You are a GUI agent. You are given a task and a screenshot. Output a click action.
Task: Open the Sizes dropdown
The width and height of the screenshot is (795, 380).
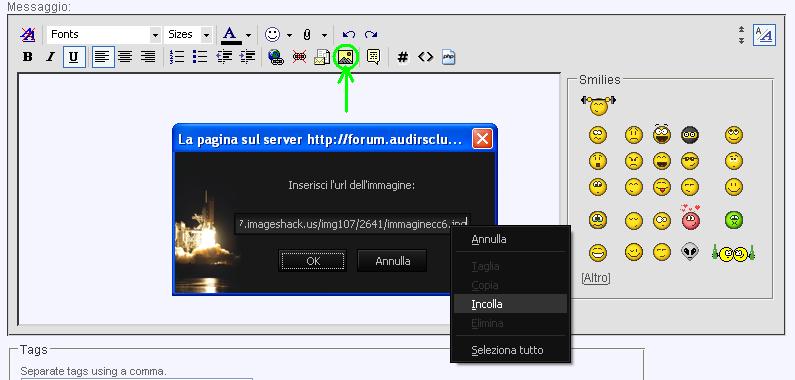click(188, 34)
